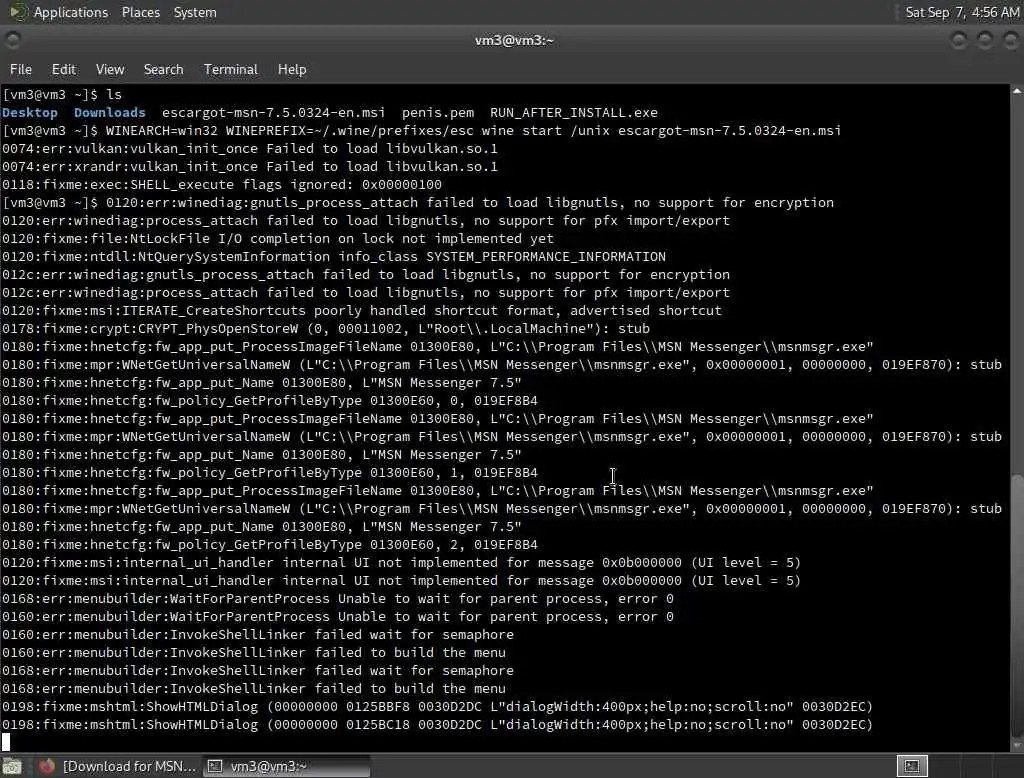Viewport: 1024px width, 778px height.
Task: Click the clock showing Sat Sep 7
Action: (962, 12)
